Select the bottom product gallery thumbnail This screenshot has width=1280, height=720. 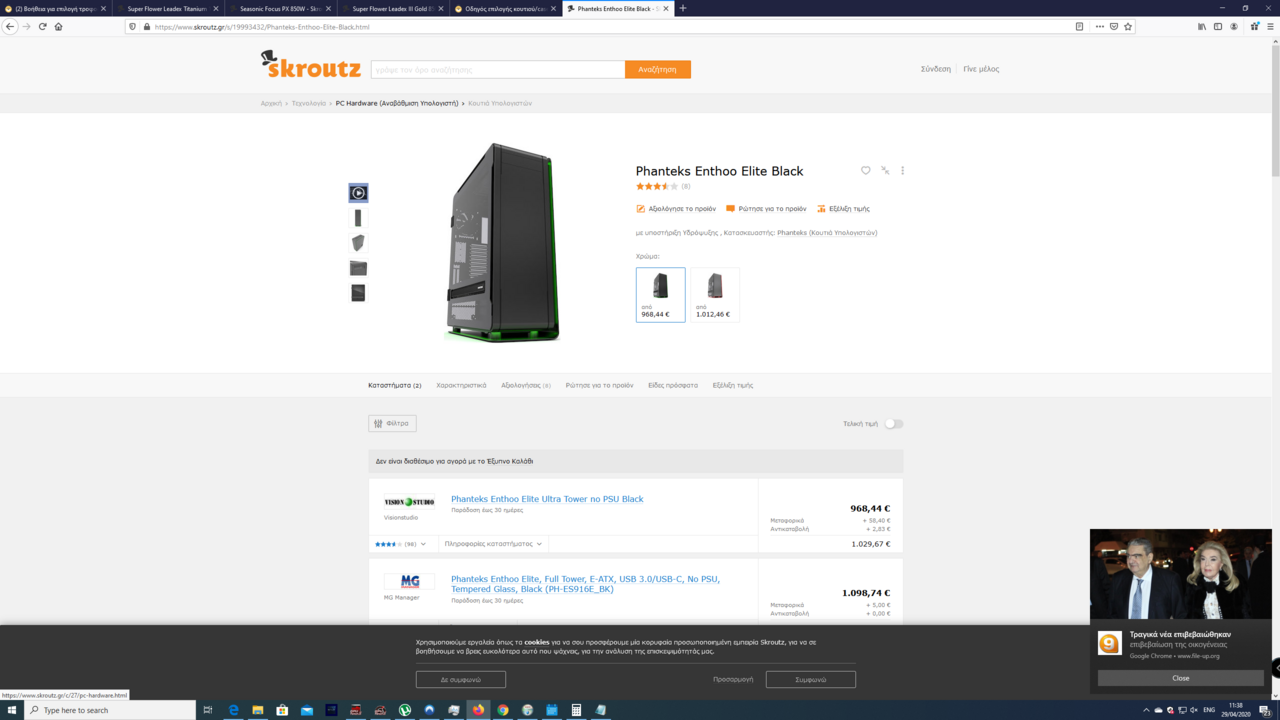coord(358,293)
